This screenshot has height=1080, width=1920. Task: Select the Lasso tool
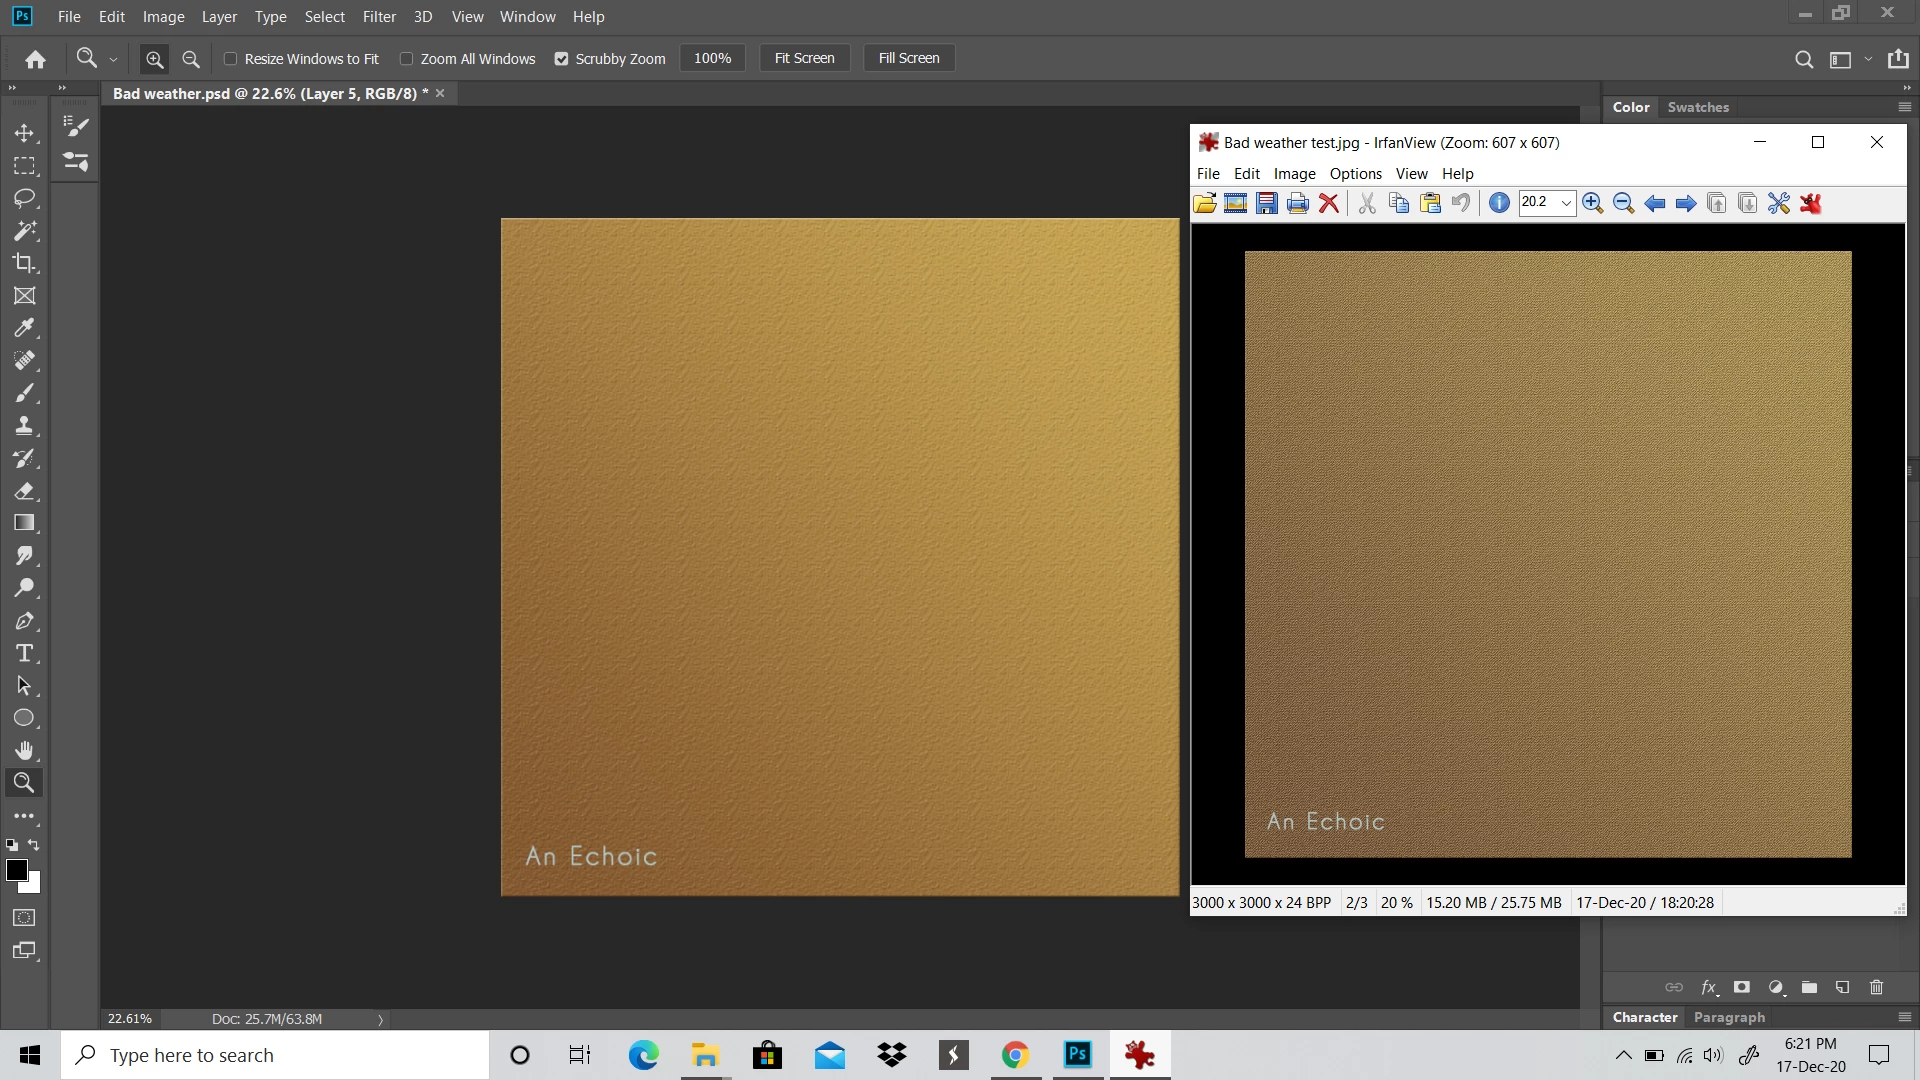25,198
